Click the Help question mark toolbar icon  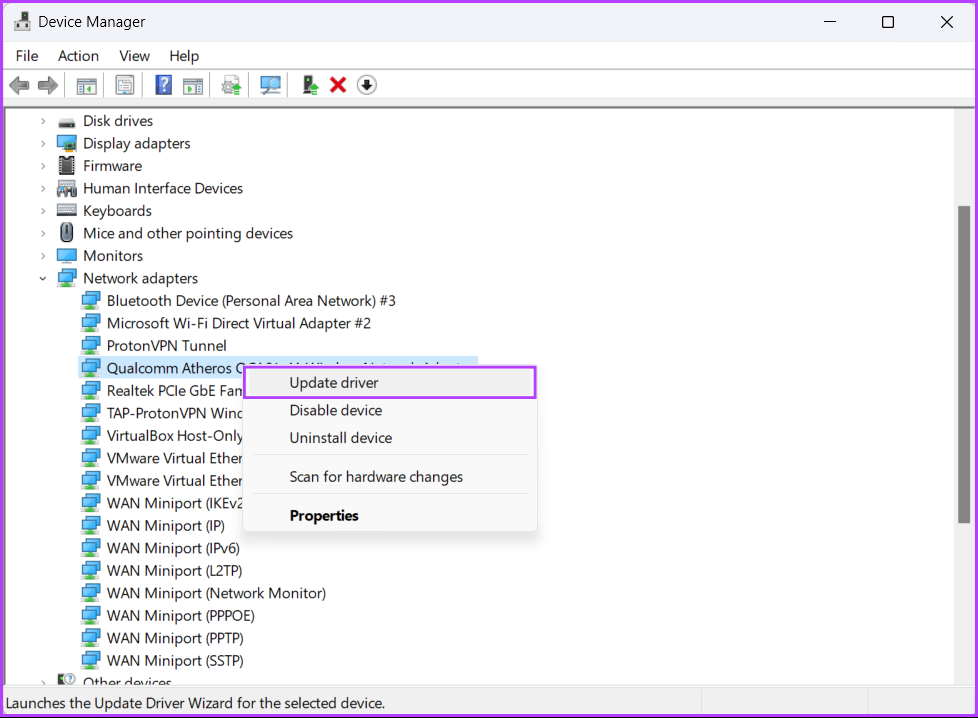[x=163, y=85]
